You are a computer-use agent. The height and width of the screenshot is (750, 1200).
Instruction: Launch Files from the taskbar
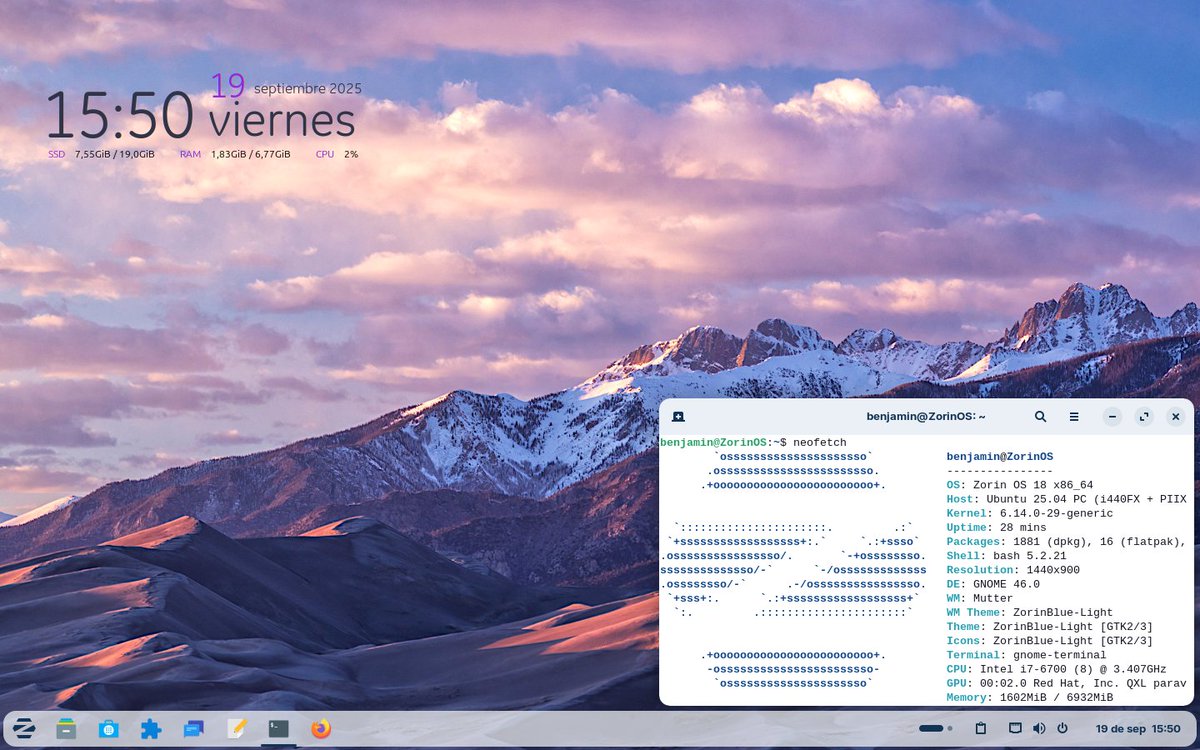66,728
